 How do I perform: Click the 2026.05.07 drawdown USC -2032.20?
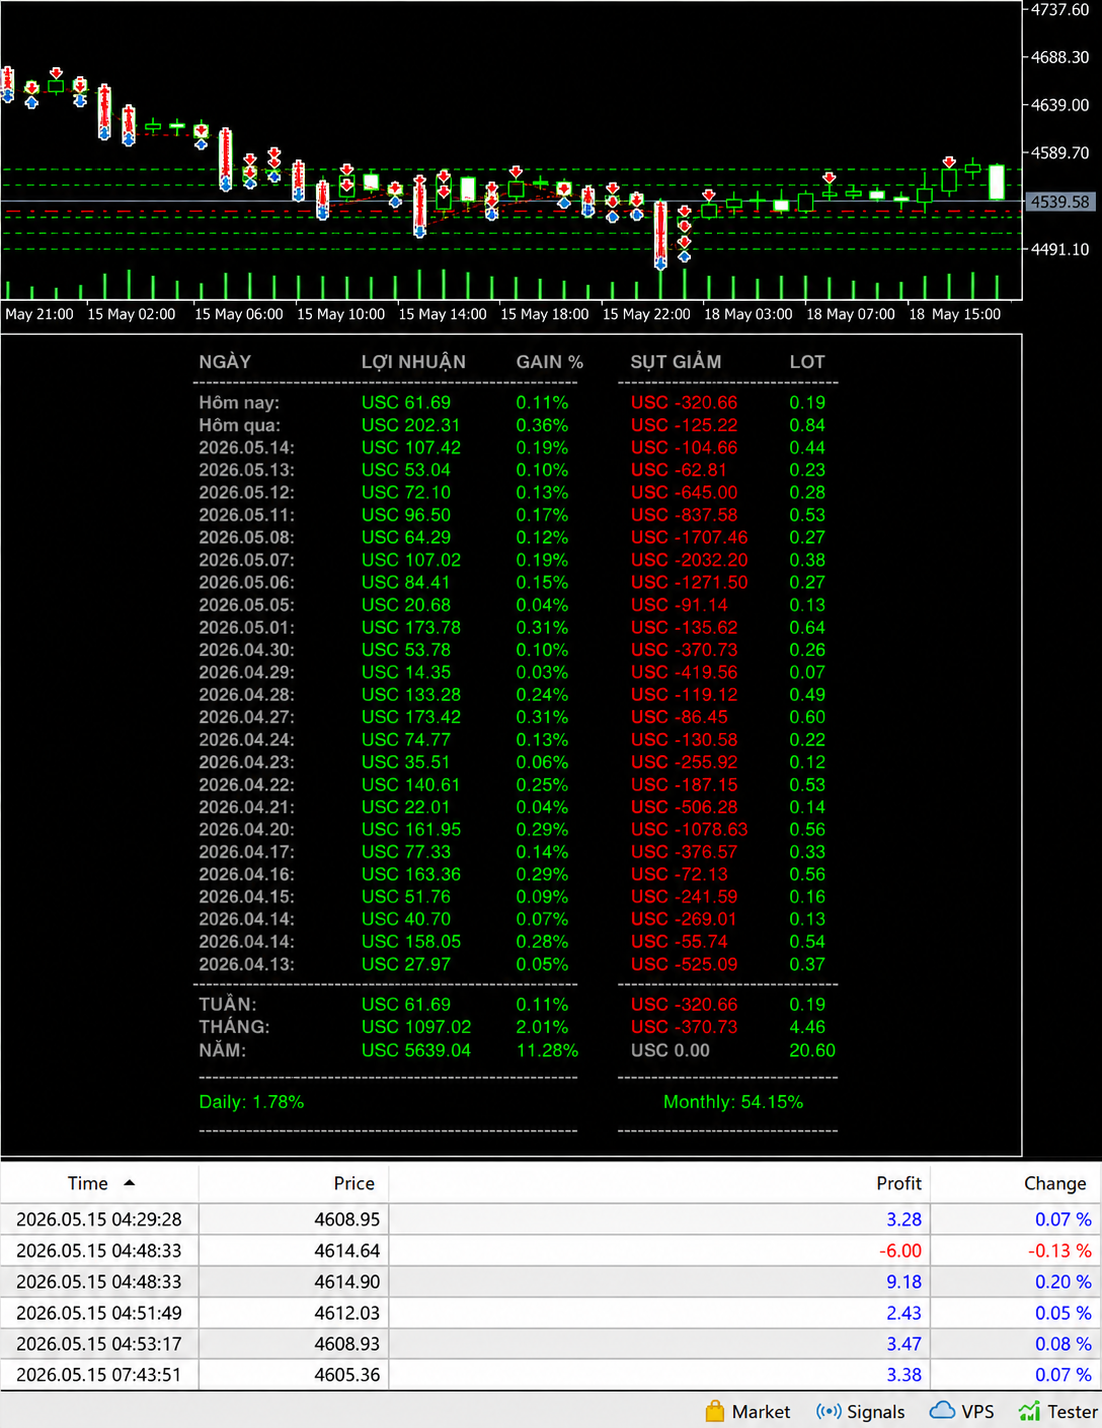tap(689, 560)
